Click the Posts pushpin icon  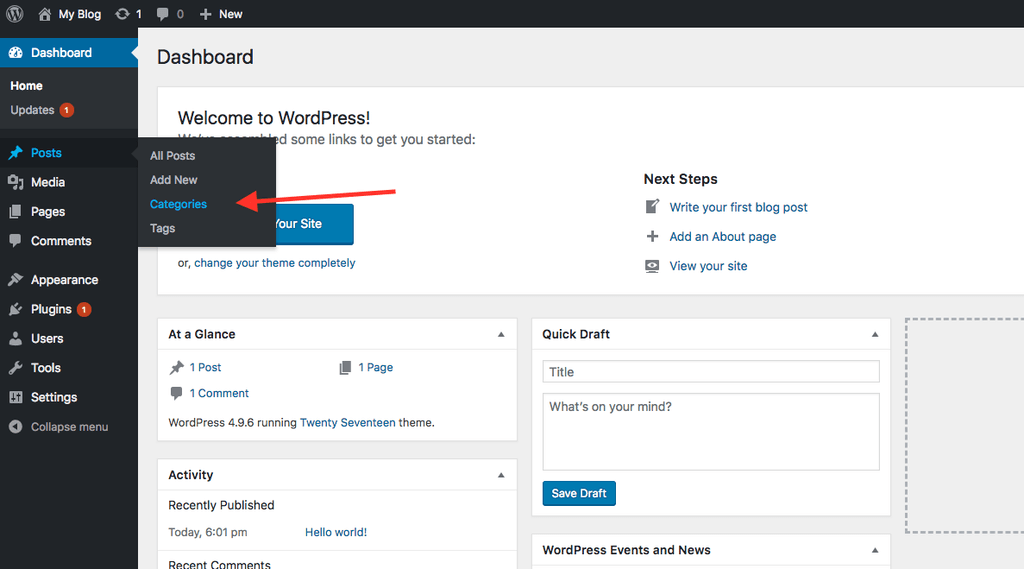tap(16, 153)
